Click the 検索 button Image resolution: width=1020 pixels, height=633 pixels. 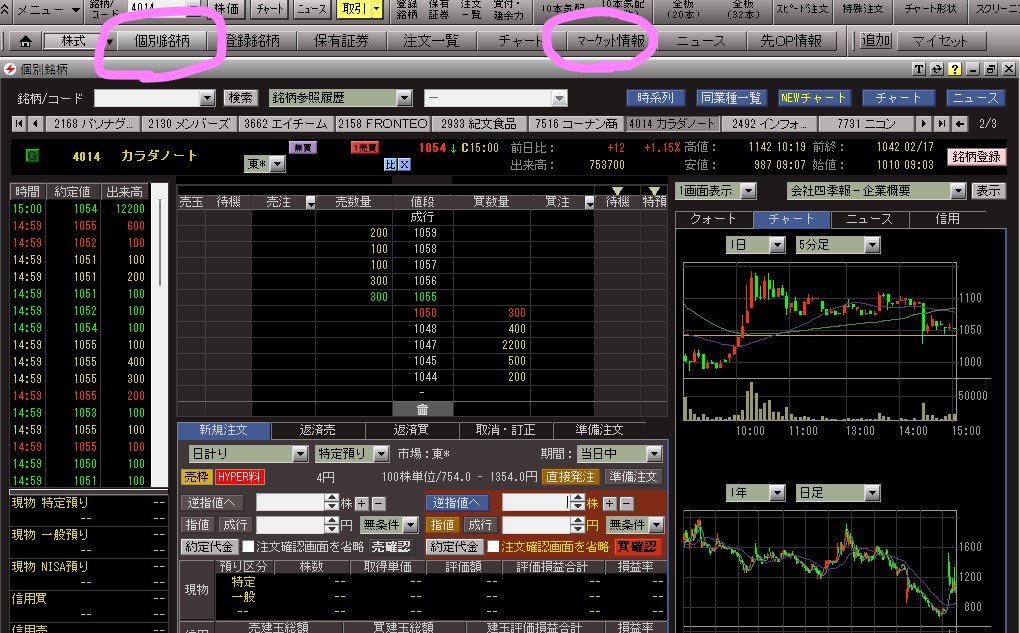pos(241,98)
